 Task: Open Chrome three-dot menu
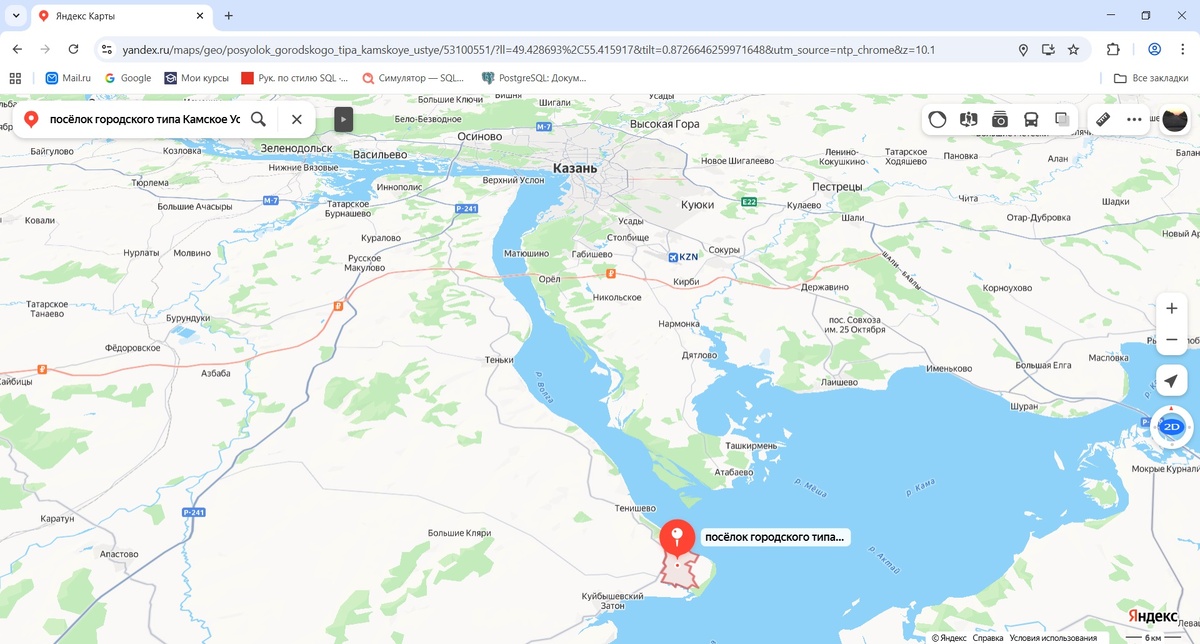coord(1182,49)
